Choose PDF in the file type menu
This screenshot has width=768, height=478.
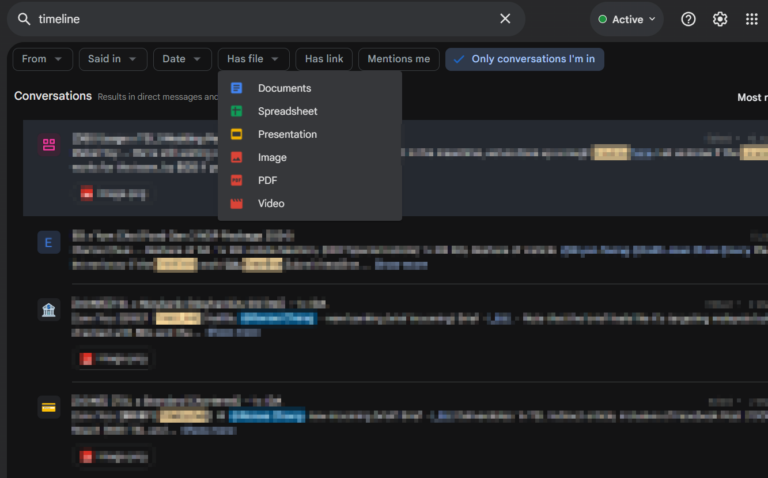point(267,180)
